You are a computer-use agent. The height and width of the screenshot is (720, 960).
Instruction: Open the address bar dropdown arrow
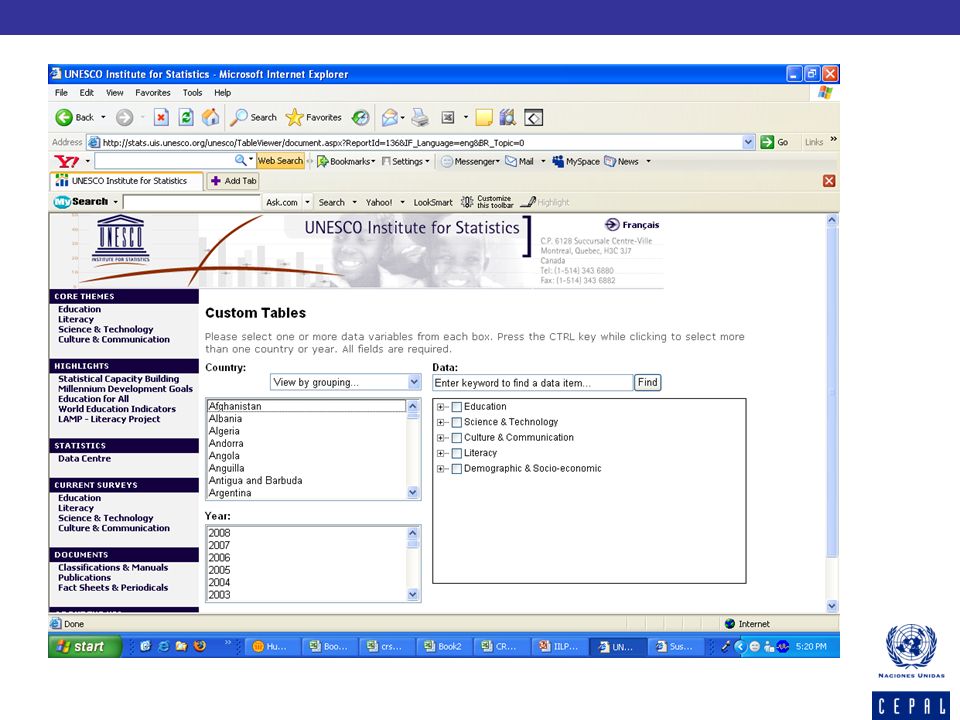tap(748, 142)
